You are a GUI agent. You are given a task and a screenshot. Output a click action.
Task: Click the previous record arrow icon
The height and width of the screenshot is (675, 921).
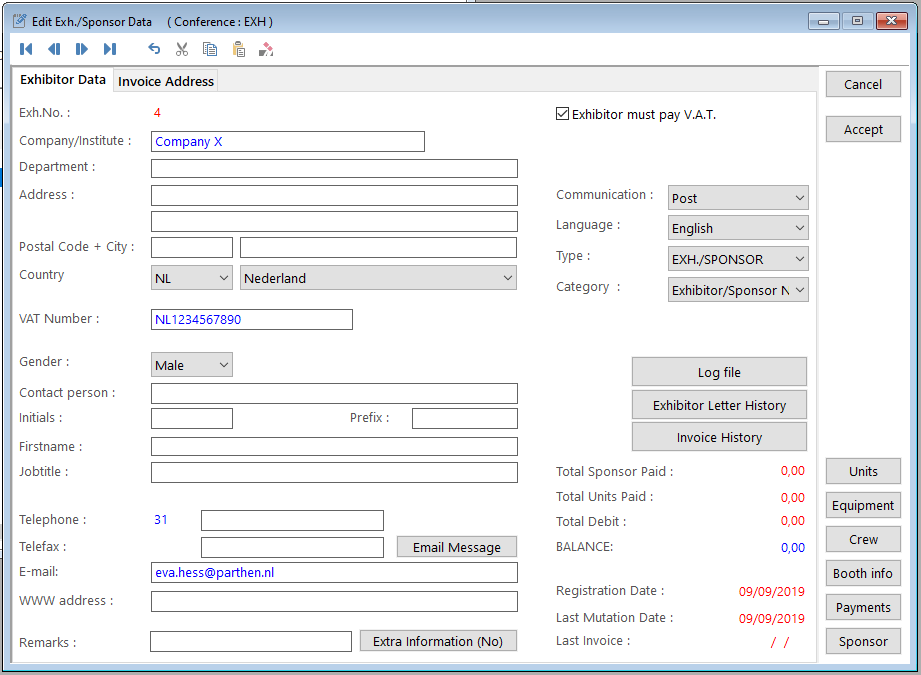(54, 49)
